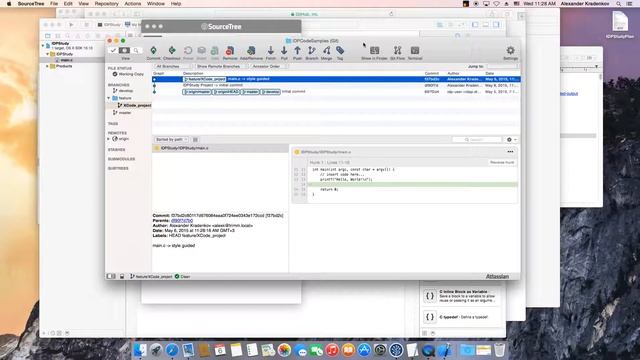Select Log history view toggle

coord(124,50)
